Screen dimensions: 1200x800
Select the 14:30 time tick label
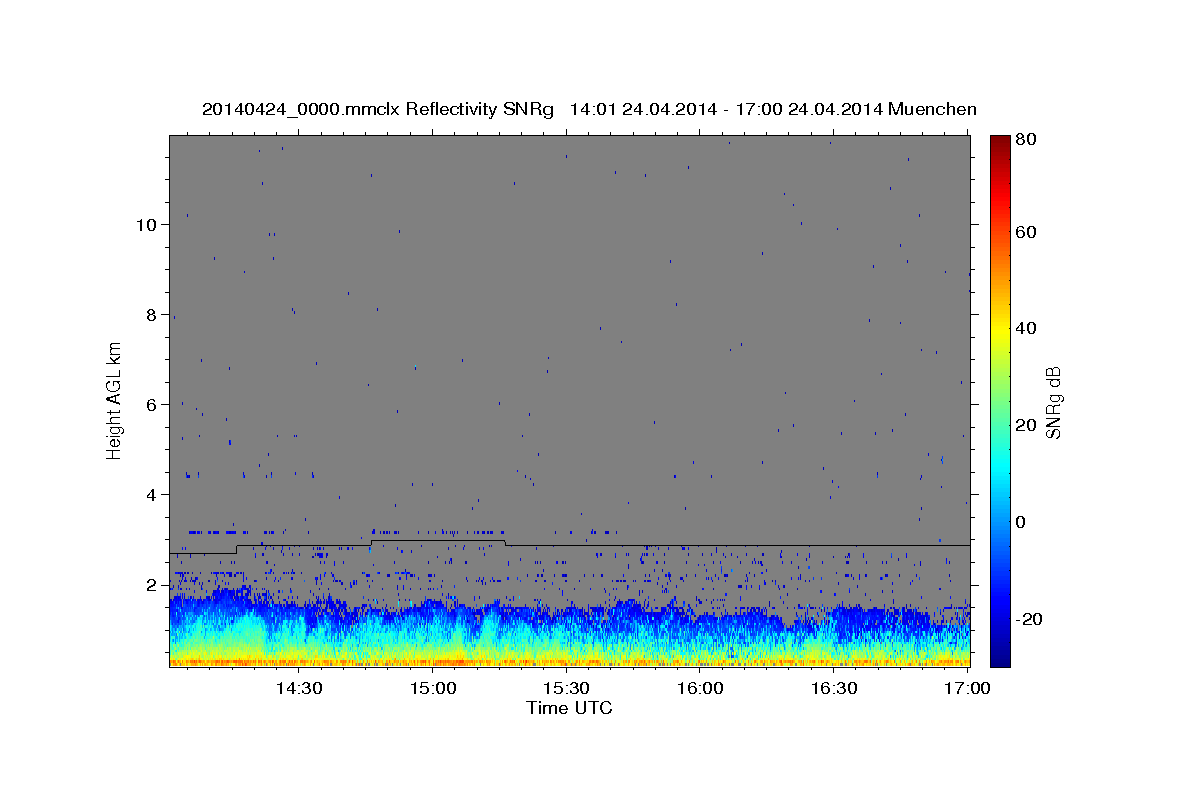point(298,688)
